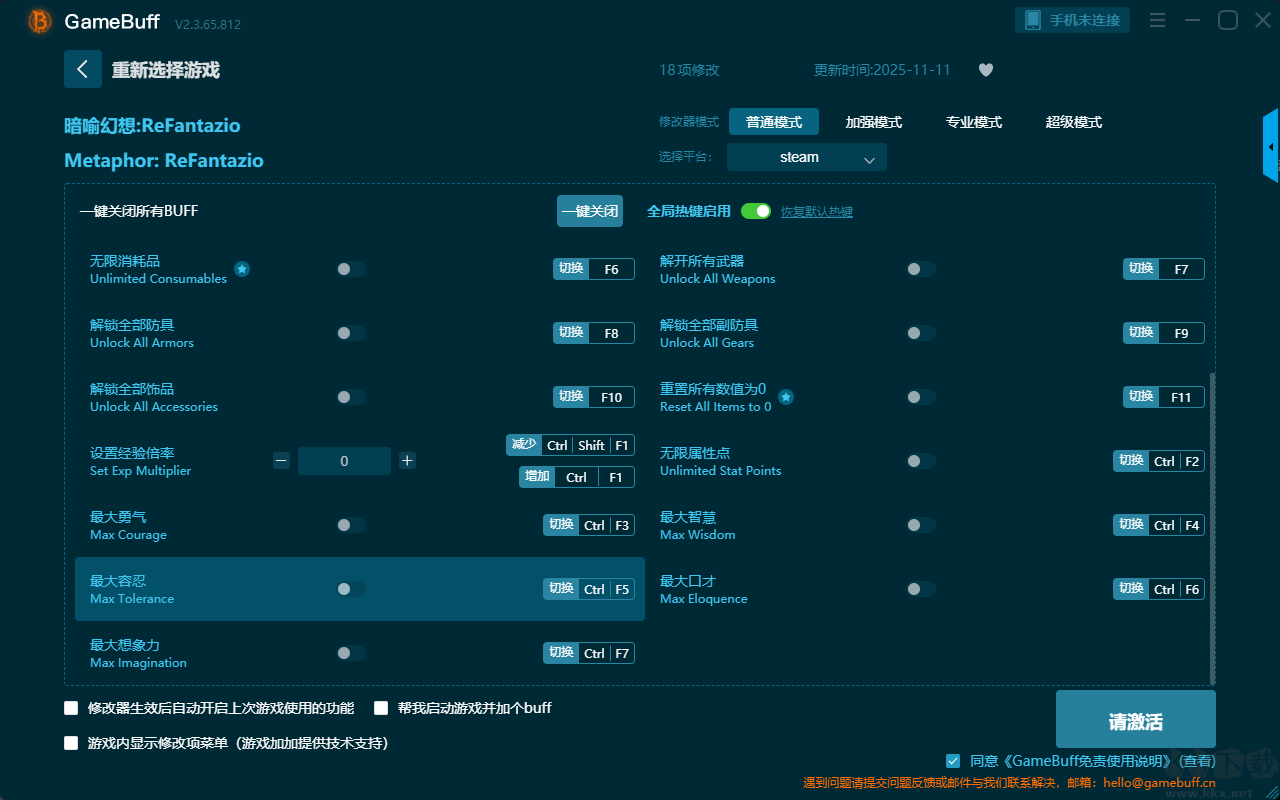
Task: Click the V2.3.65.812 version text
Action: (x=208, y=24)
